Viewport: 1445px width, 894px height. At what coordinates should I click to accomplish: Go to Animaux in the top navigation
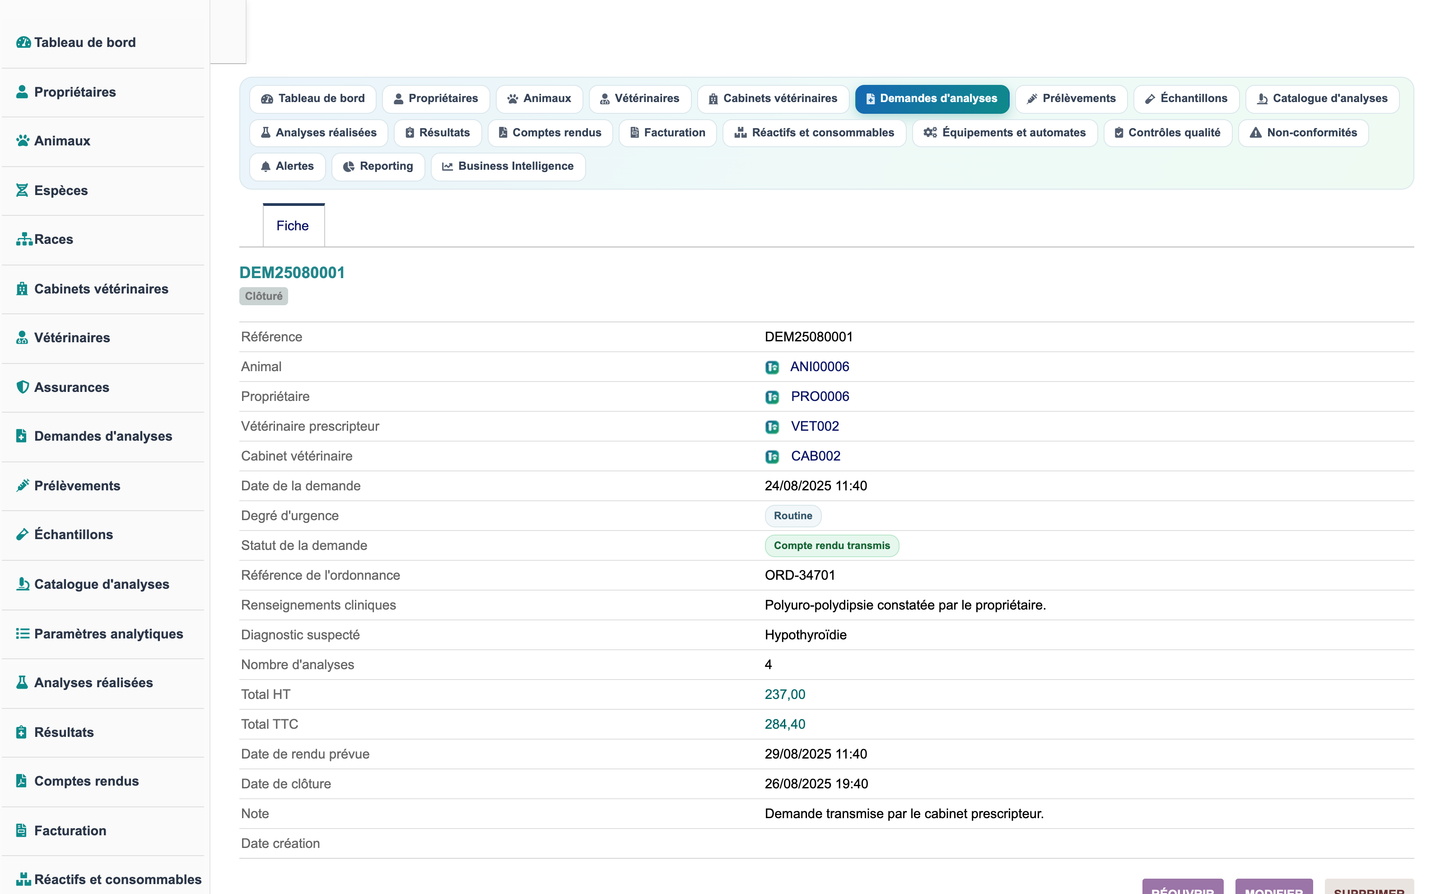539,99
